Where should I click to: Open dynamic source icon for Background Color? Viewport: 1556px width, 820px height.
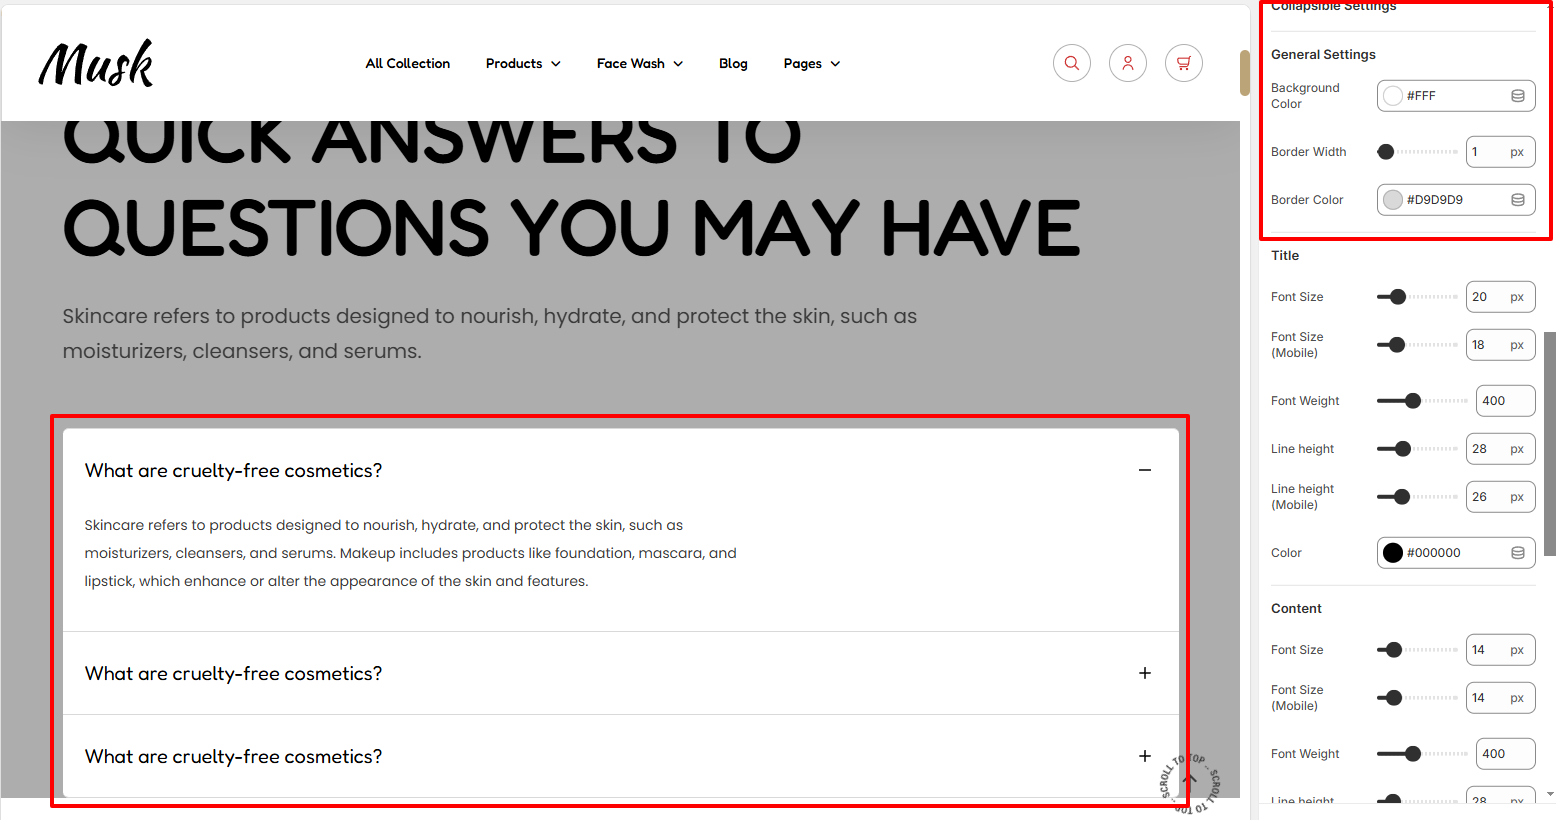pyautogui.click(x=1517, y=96)
